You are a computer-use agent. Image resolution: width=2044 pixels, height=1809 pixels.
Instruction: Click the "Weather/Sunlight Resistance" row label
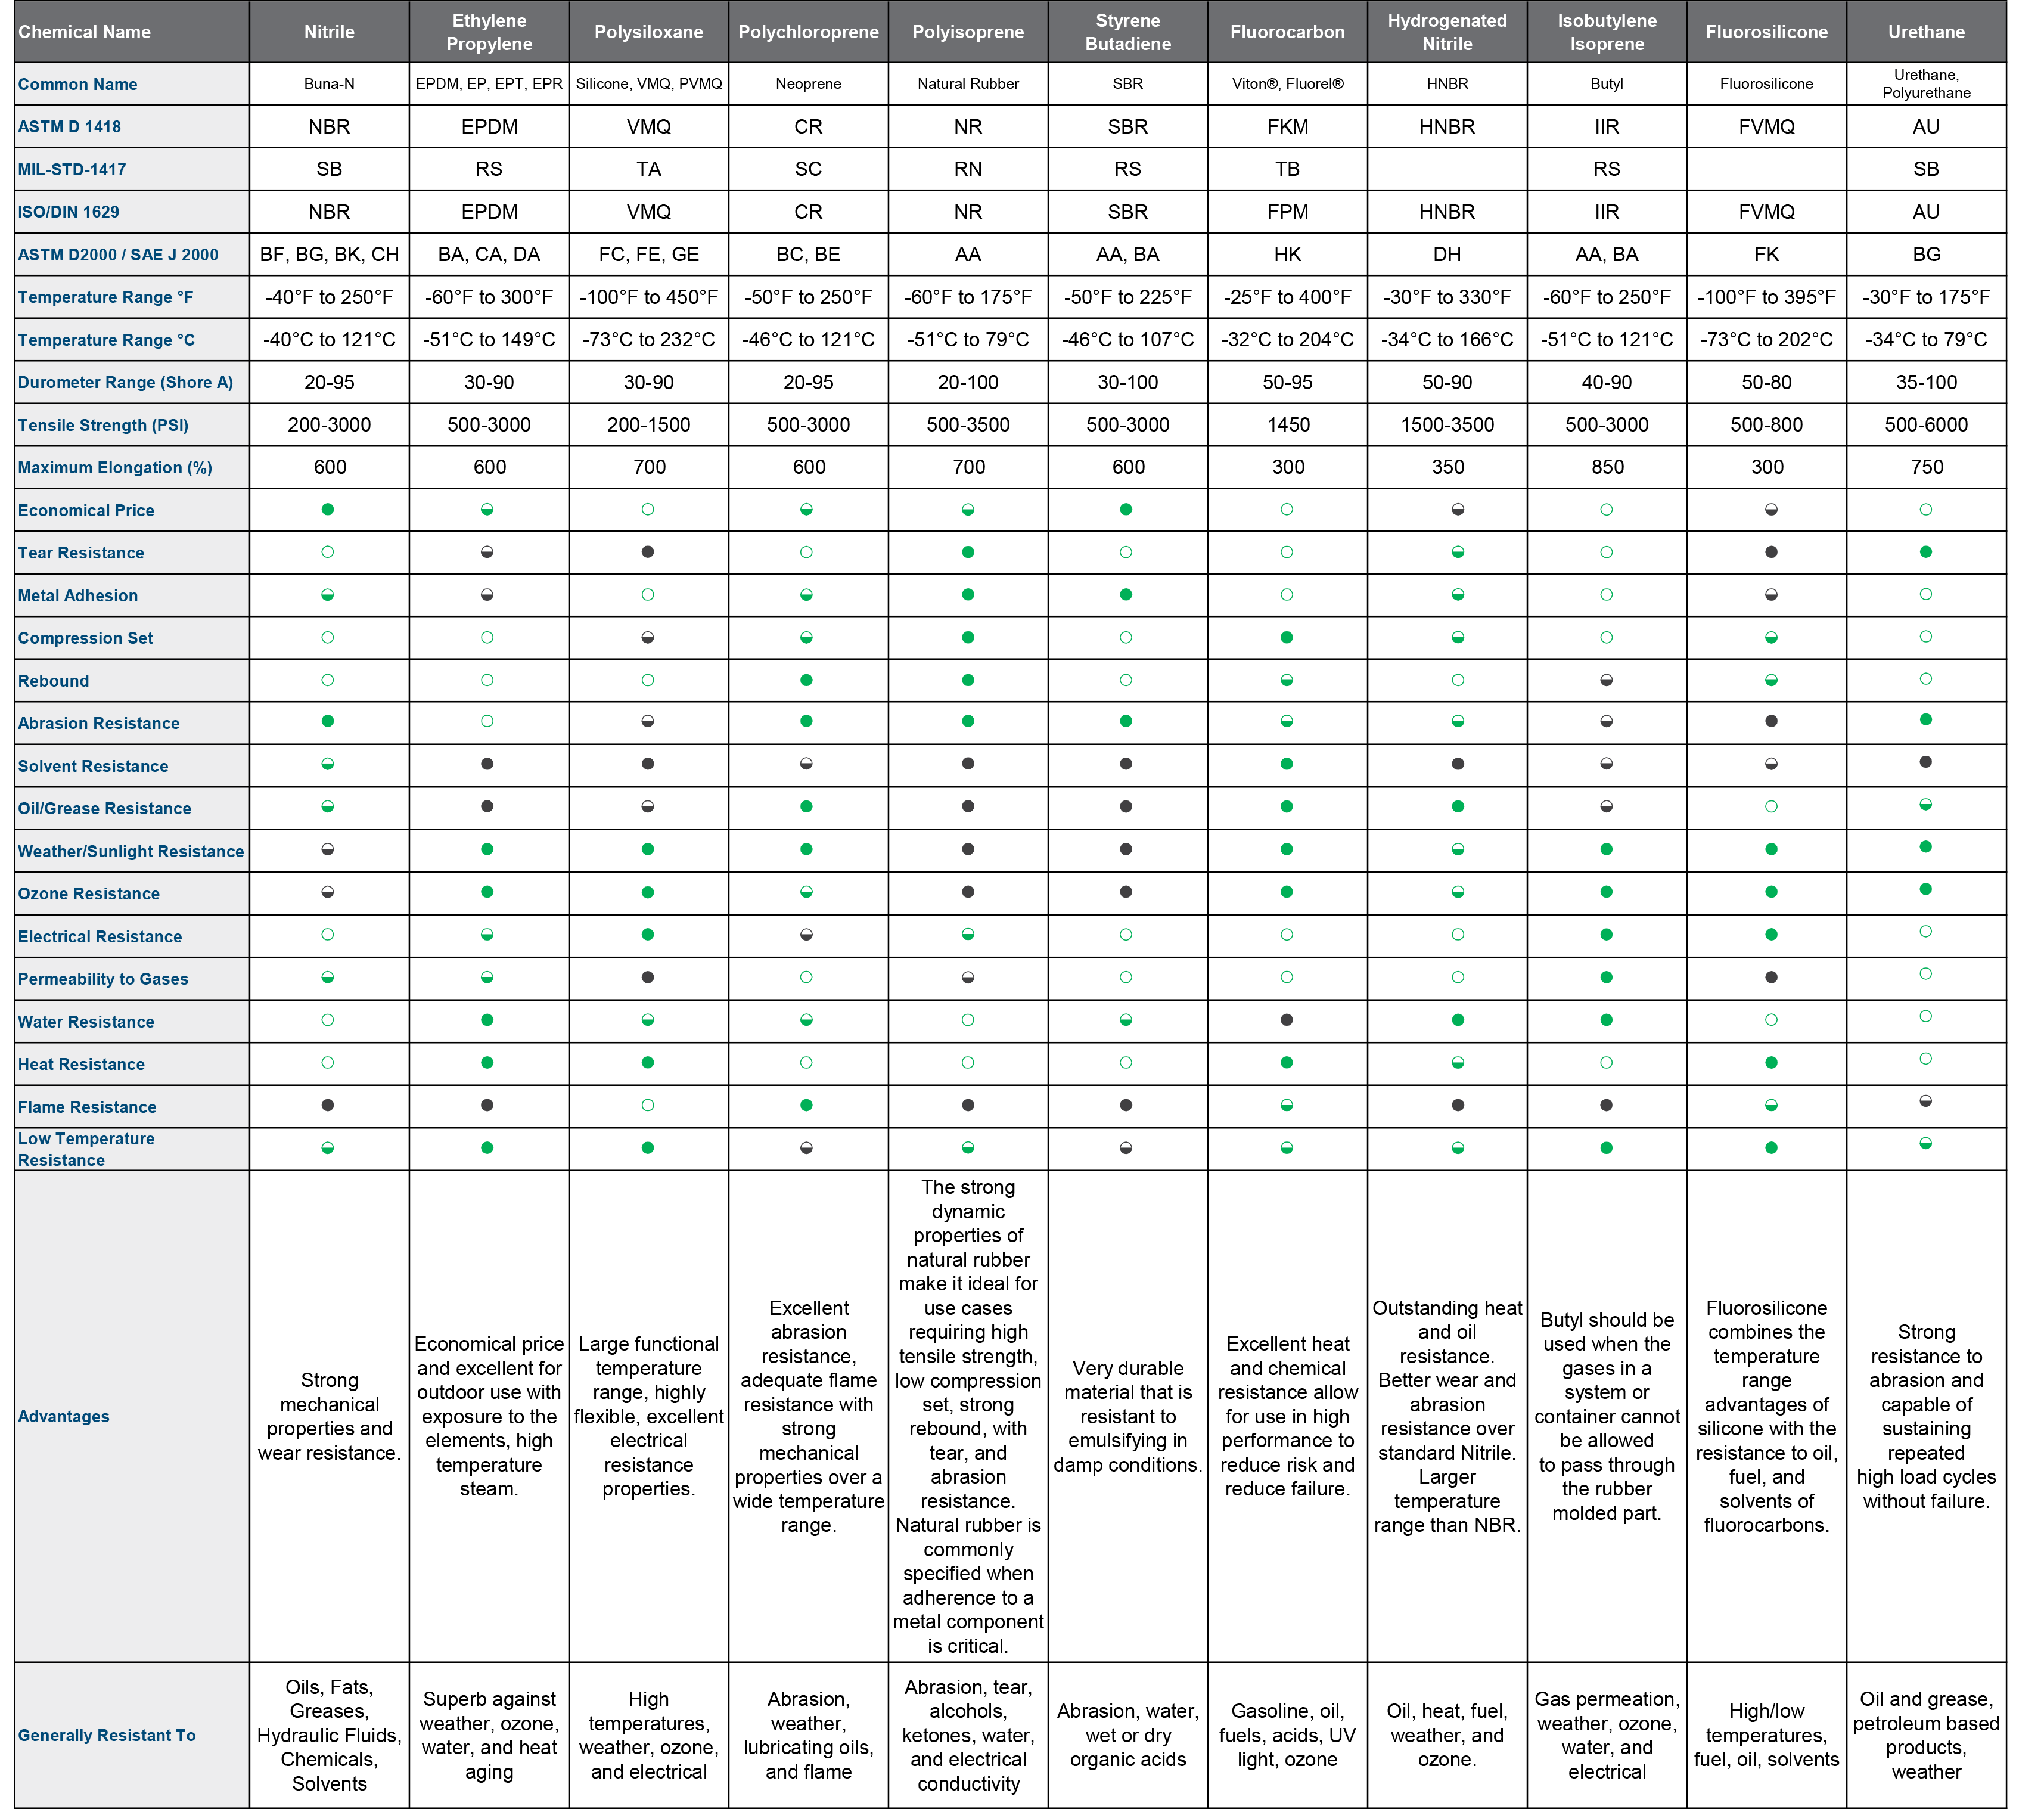[131, 851]
